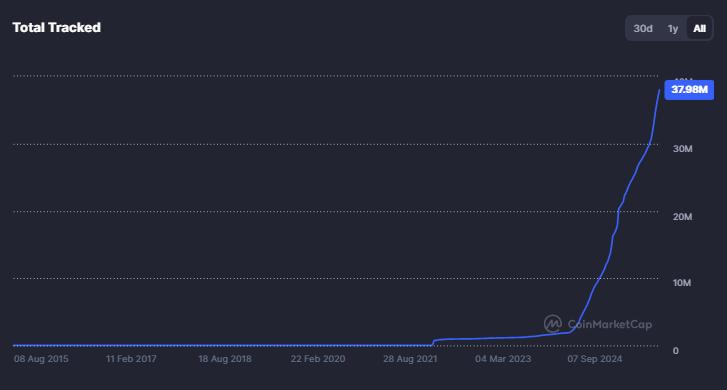Click the 11 Feb 2017 date label
The height and width of the screenshot is (390, 727).
click(x=131, y=359)
